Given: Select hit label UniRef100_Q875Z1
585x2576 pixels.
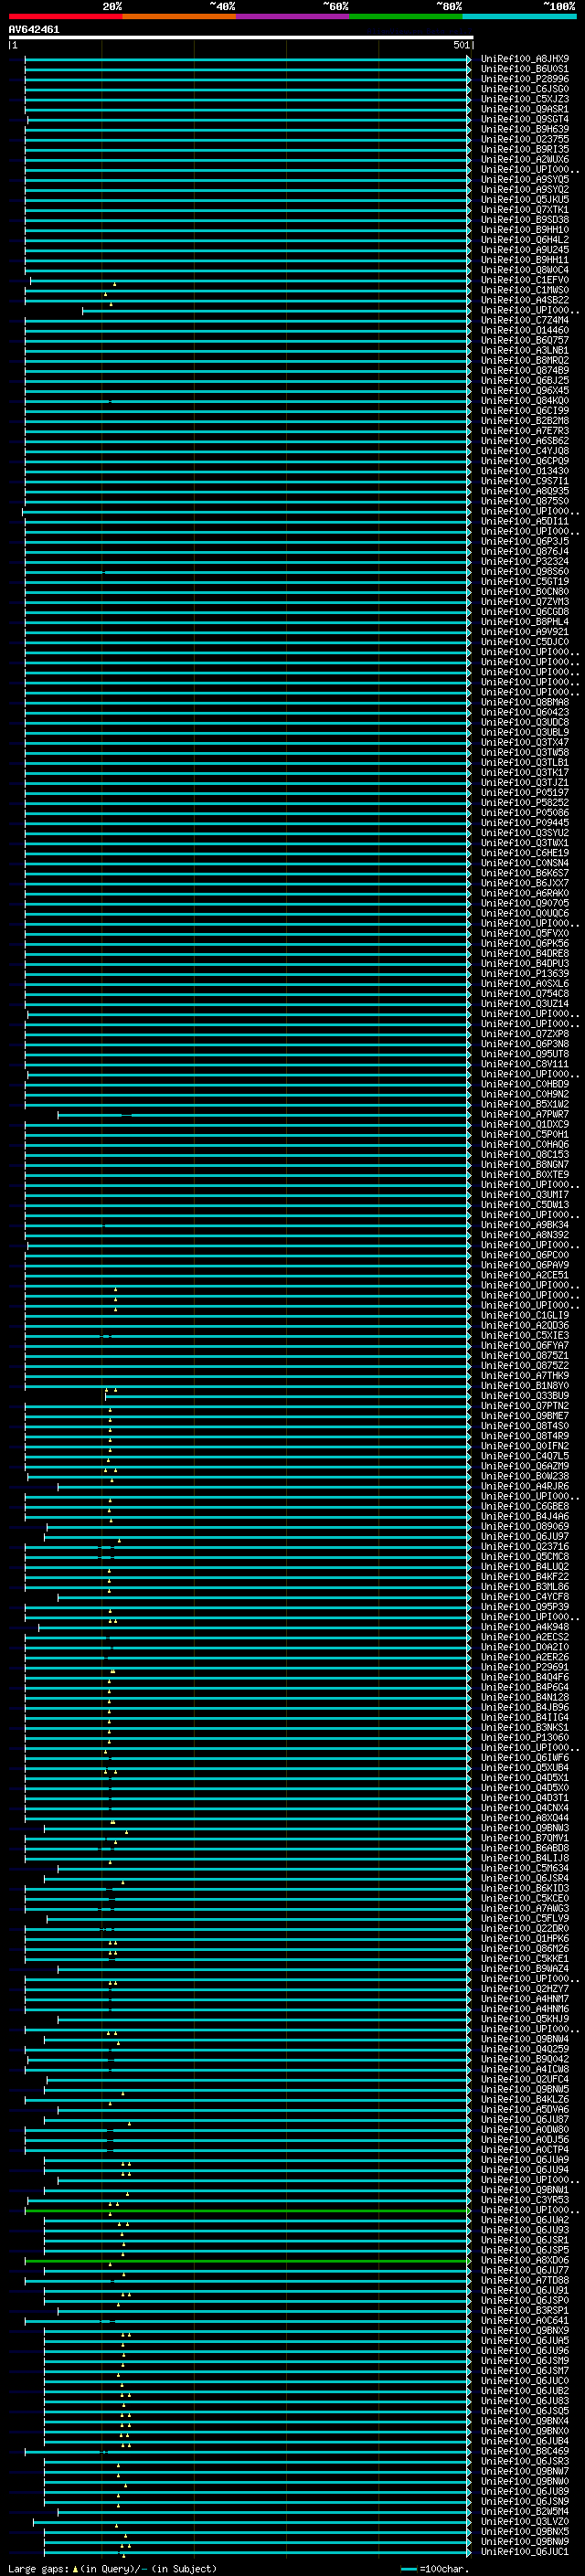Looking at the screenshot, I should click(525, 1355).
